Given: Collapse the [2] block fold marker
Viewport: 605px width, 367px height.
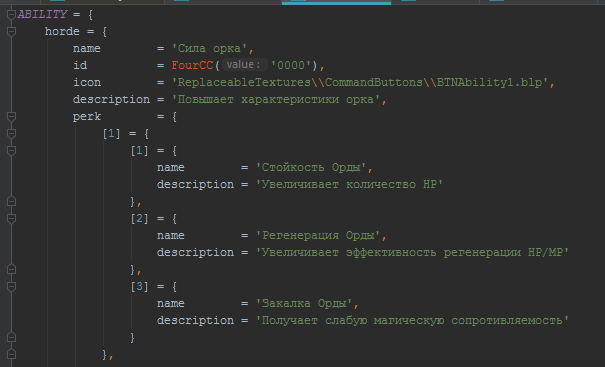Looking at the screenshot, I should tap(11, 218).
